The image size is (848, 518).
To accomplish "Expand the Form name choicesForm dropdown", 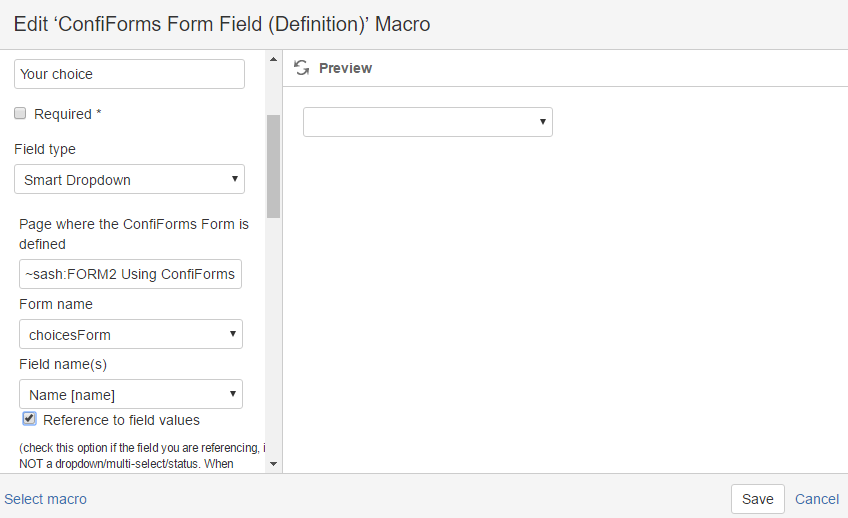I will (x=131, y=334).
